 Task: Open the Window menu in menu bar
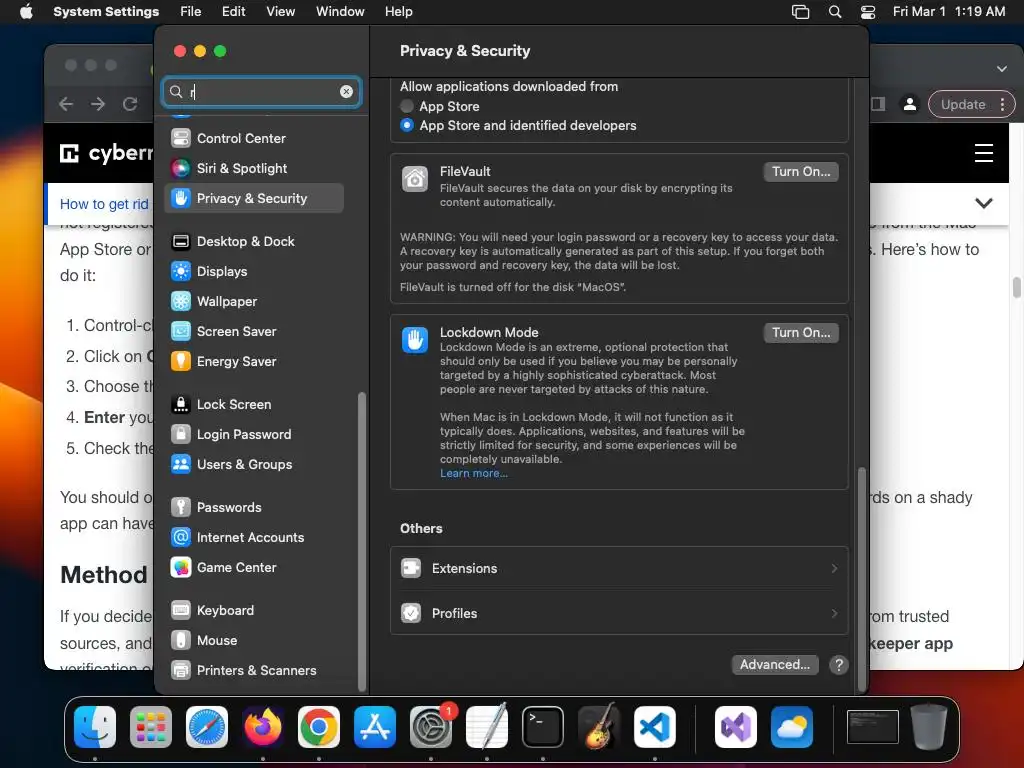[340, 11]
